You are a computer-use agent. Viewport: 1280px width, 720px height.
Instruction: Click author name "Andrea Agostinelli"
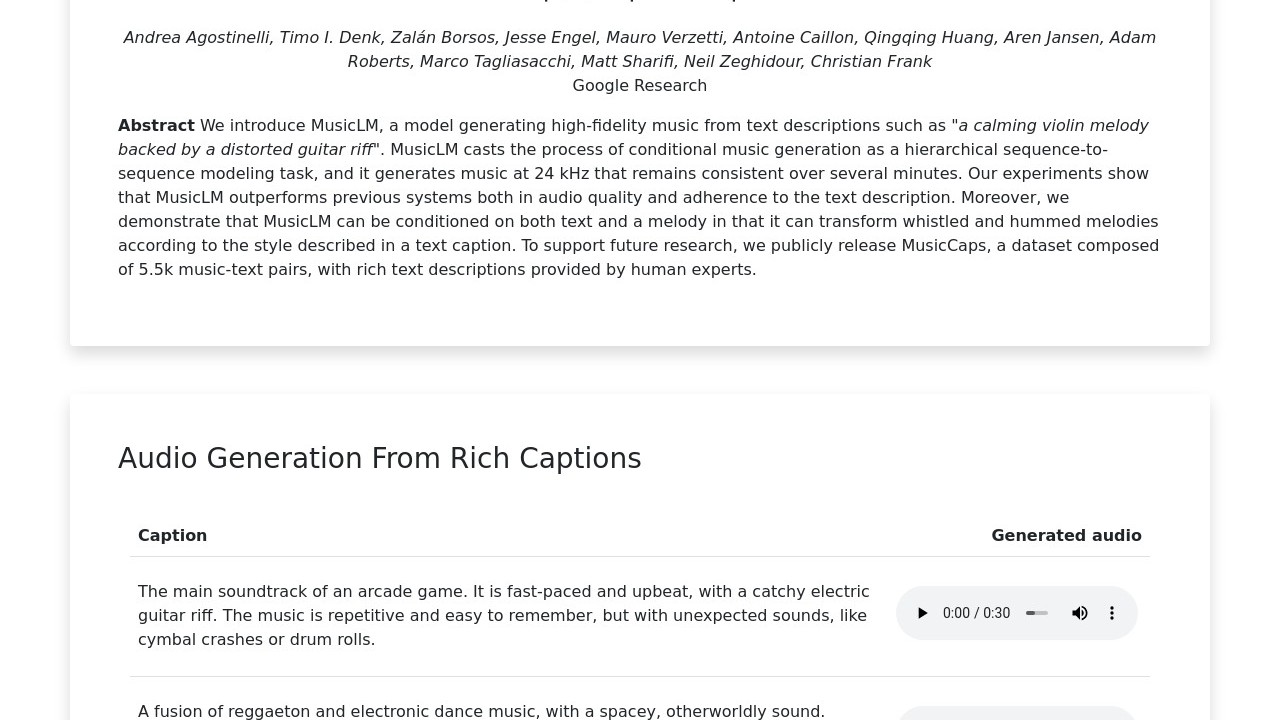[x=197, y=37]
